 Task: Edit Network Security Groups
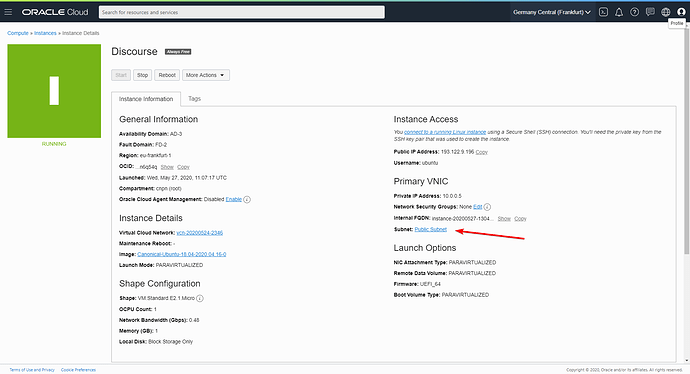point(477,207)
